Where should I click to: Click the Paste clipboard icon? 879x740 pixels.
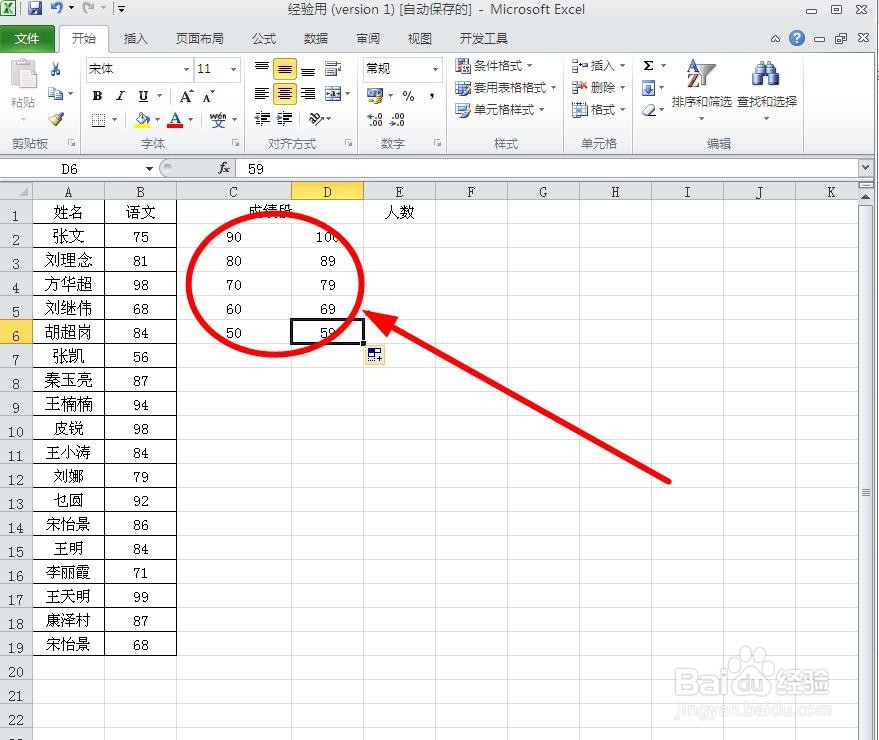pos(23,75)
